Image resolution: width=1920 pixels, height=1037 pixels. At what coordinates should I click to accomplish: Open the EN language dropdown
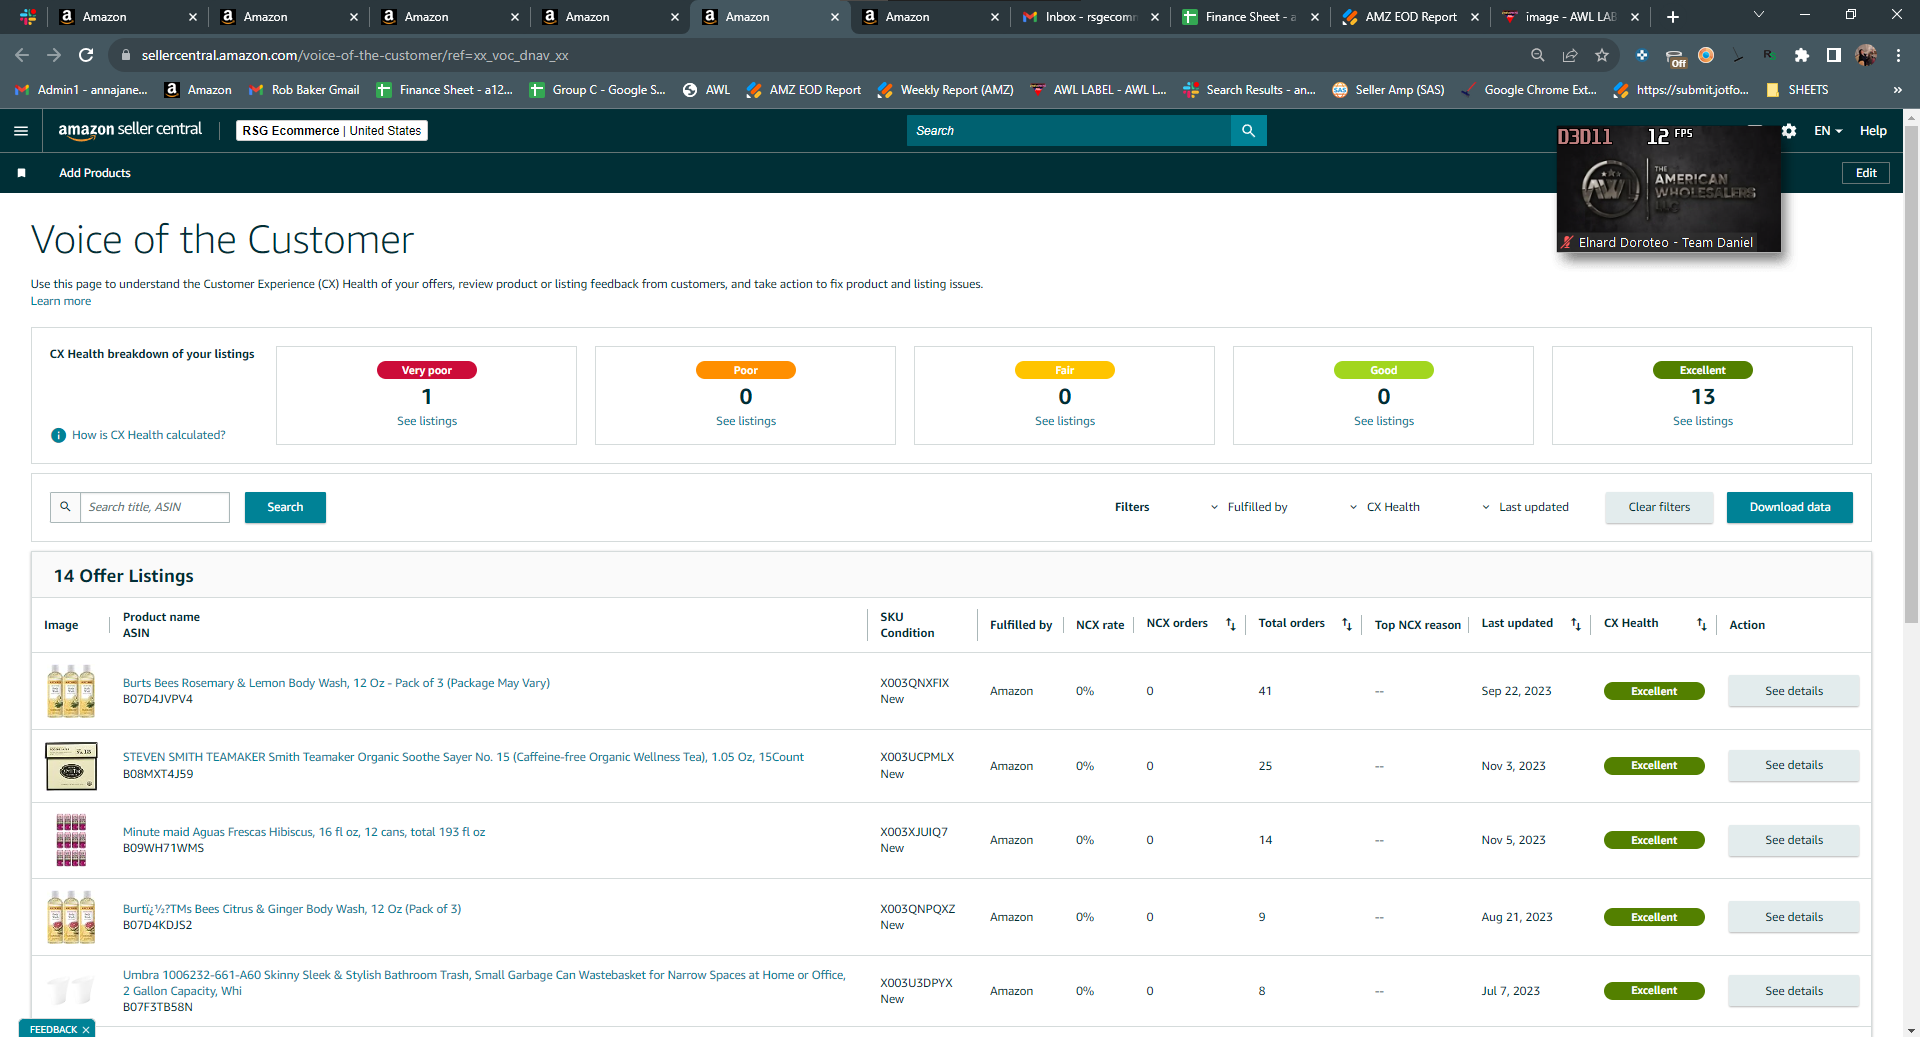(1828, 131)
